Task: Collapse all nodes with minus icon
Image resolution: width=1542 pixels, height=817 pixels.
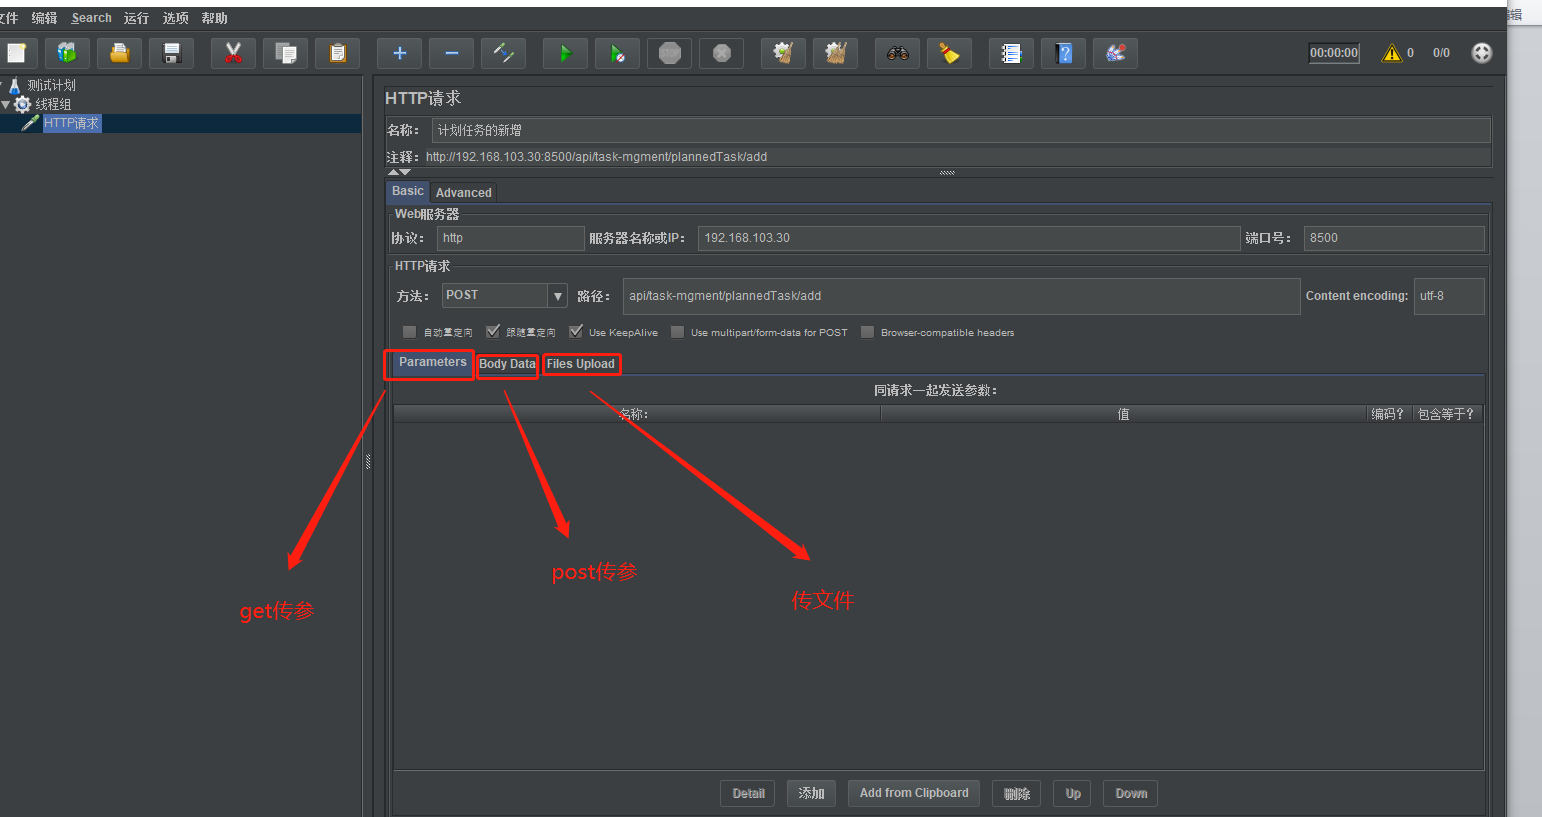Action: pyautogui.click(x=451, y=53)
